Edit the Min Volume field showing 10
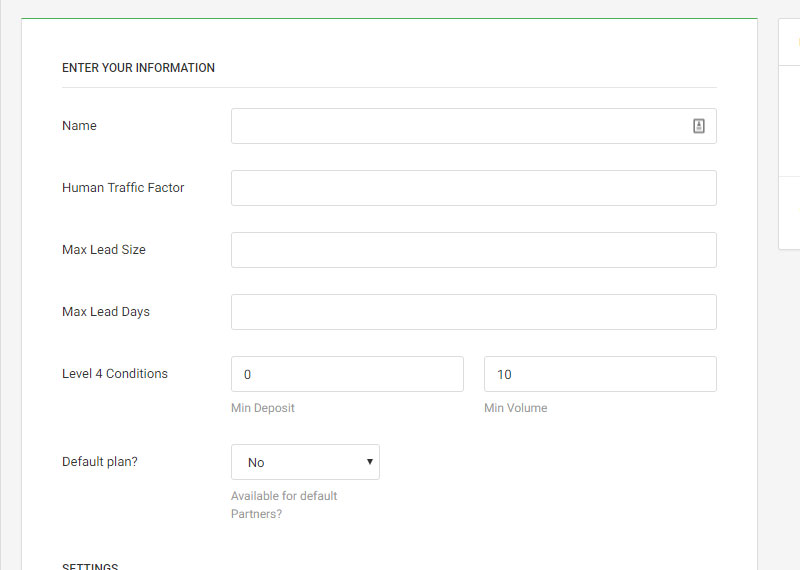 (600, 374)
